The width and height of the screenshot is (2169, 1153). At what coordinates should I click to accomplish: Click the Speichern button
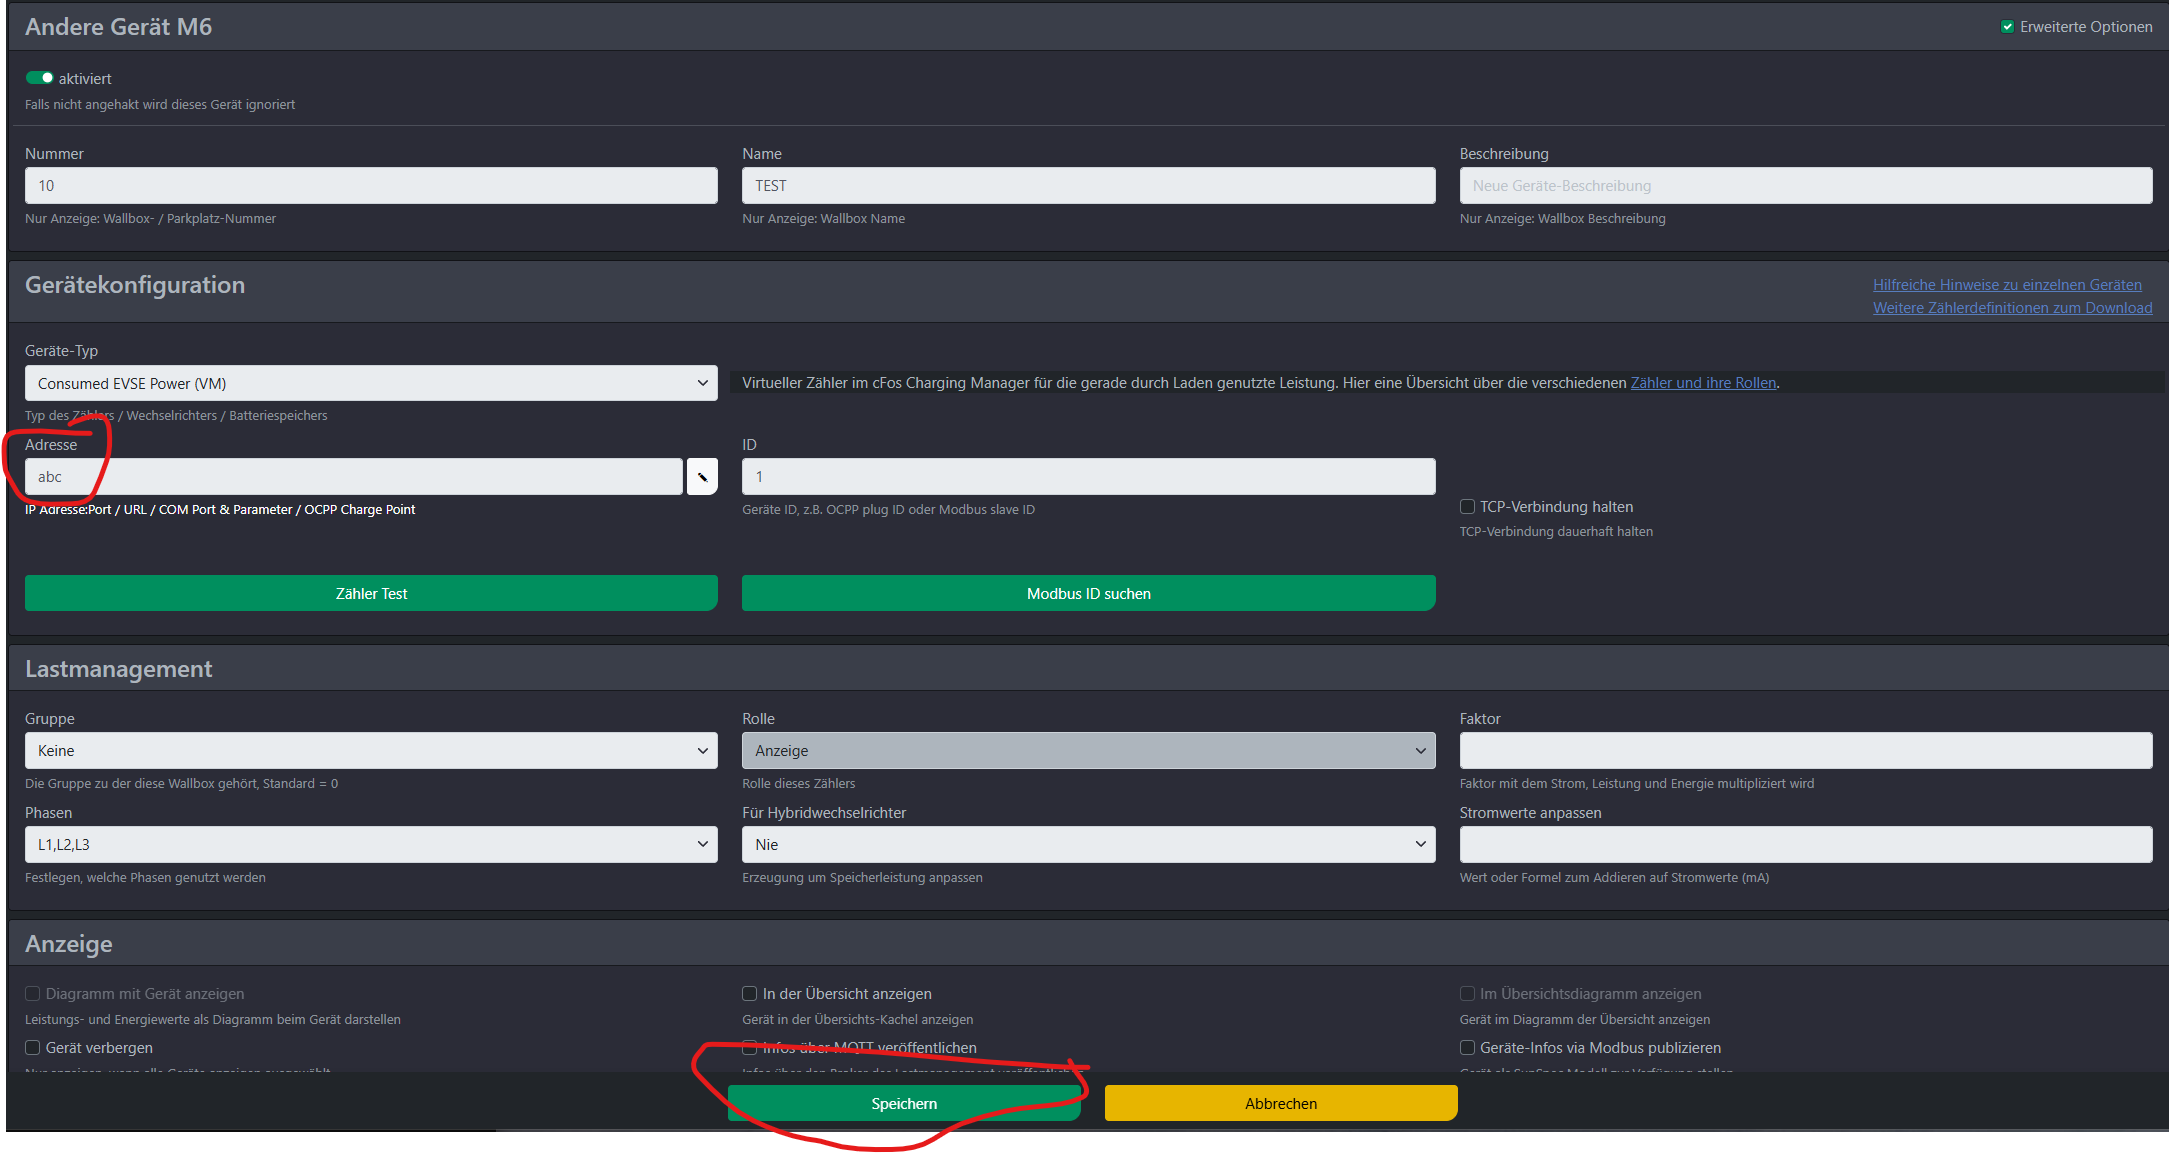(x=904, y=1104)
